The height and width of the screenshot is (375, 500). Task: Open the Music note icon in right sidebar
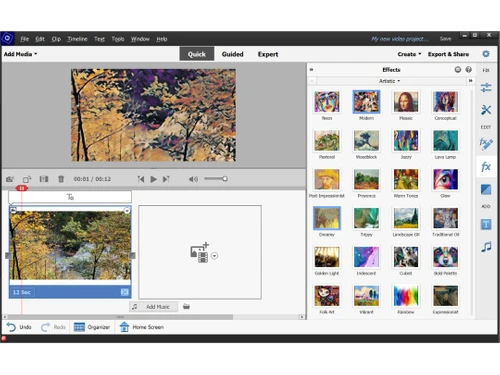pos(486,247)
